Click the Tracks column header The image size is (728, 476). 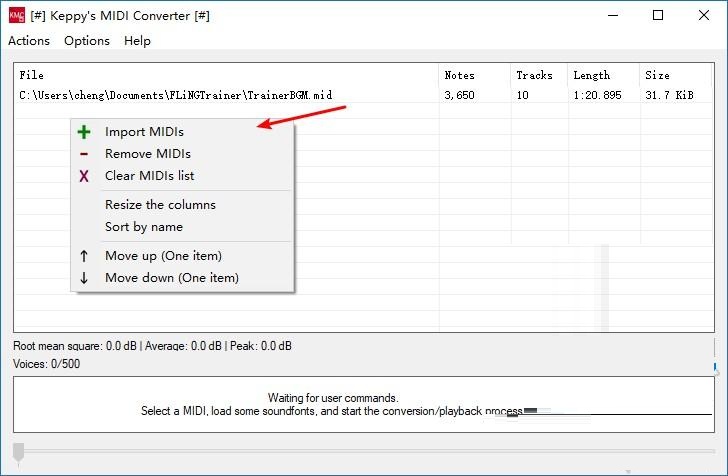[x=539, y=75]
